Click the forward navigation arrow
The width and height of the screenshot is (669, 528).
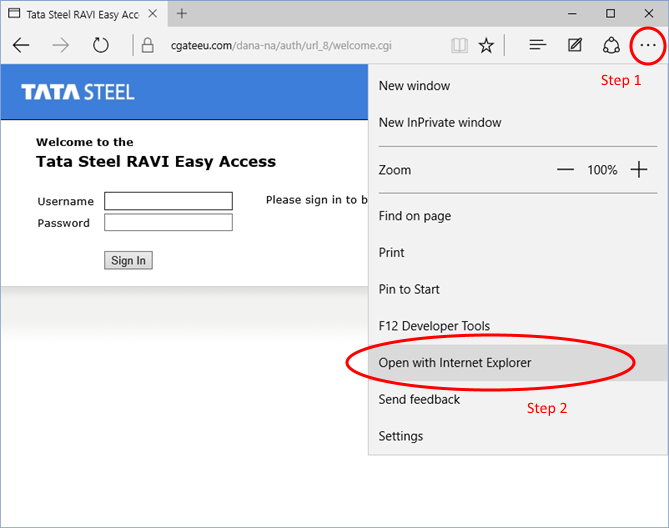60,45
